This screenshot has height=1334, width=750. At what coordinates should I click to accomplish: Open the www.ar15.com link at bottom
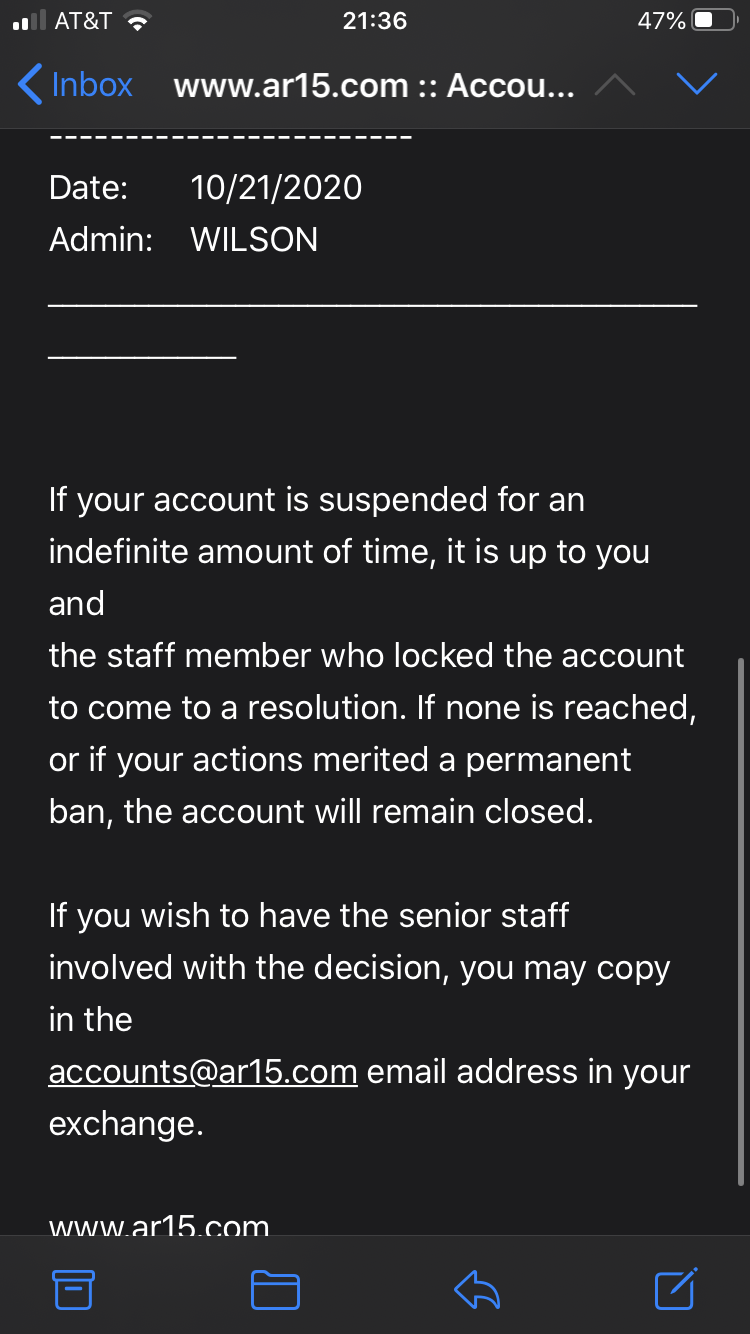[x=159, y=1224]
